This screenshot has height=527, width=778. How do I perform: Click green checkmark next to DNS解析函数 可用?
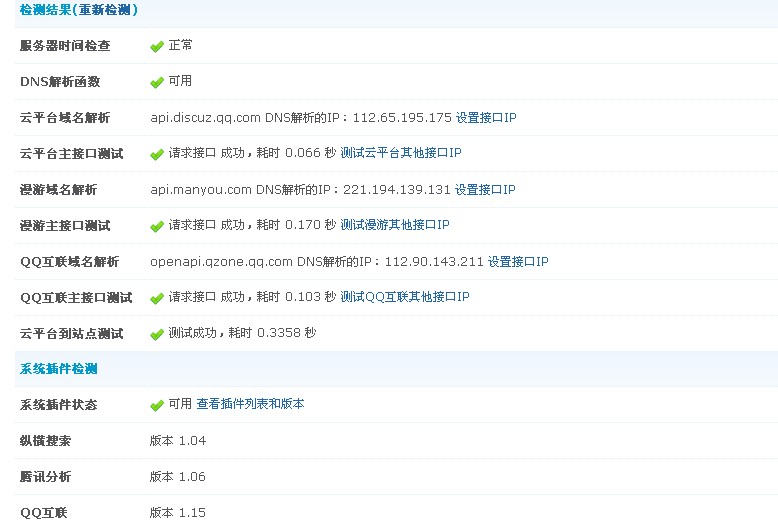(157, 82)
